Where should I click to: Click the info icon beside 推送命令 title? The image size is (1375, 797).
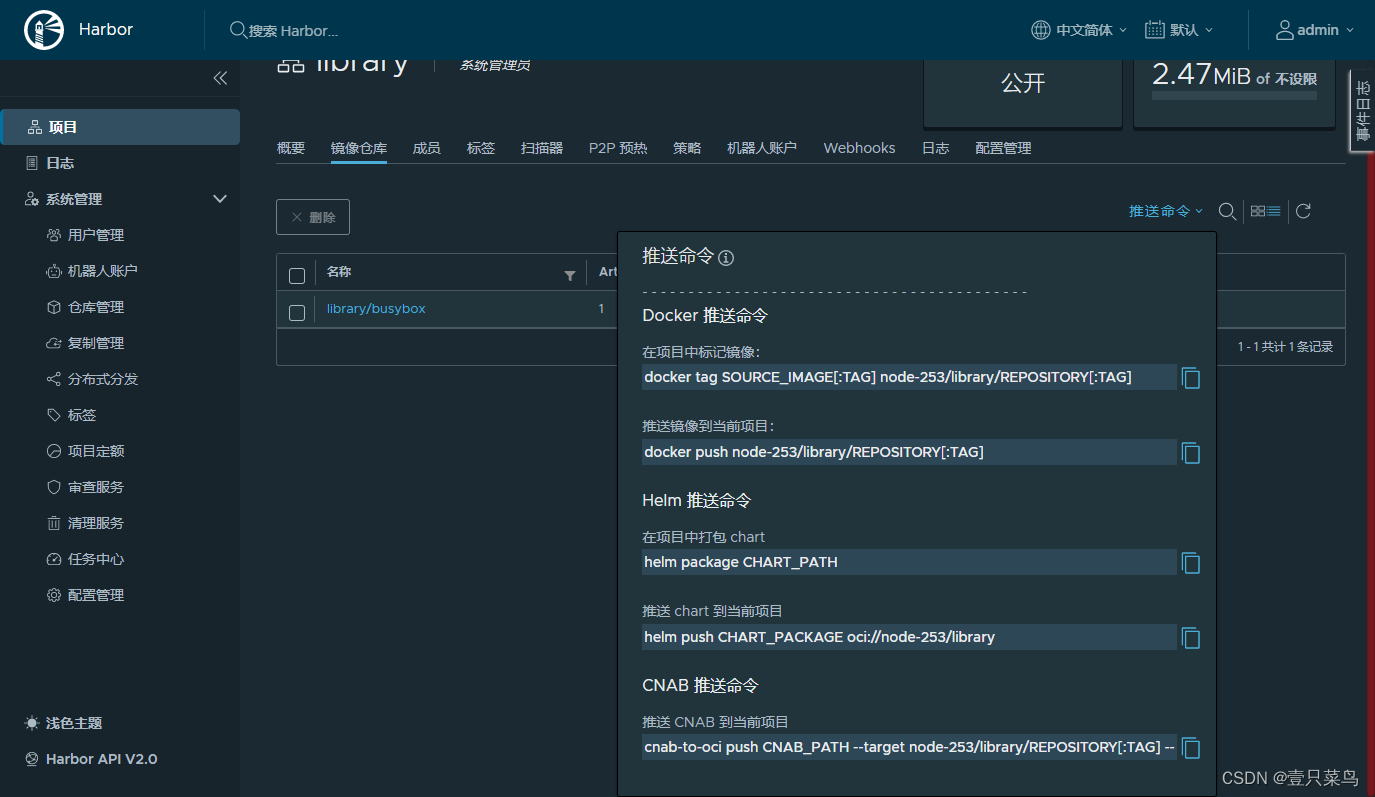(x=726, y=258)
